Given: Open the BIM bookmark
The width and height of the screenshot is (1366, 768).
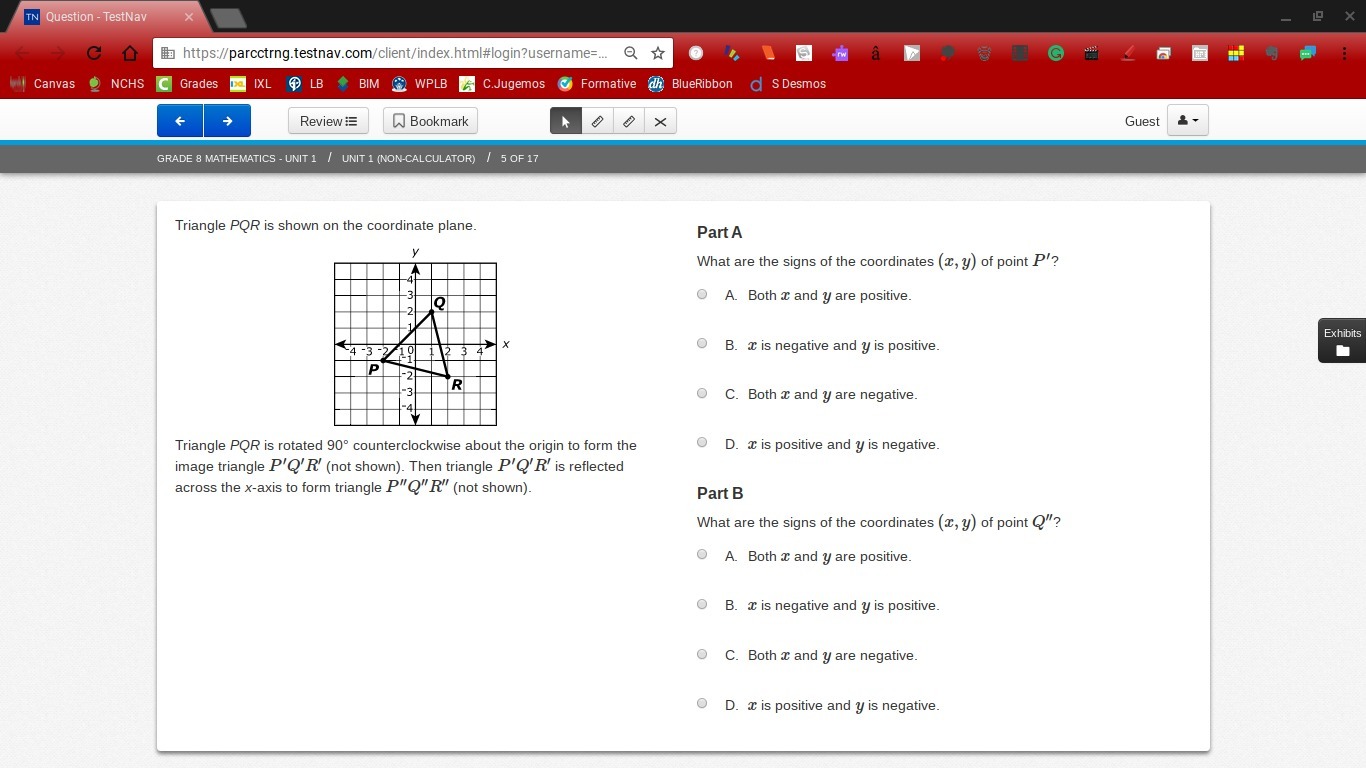Looking at the screenshot, I should click(x=358, y=84).
